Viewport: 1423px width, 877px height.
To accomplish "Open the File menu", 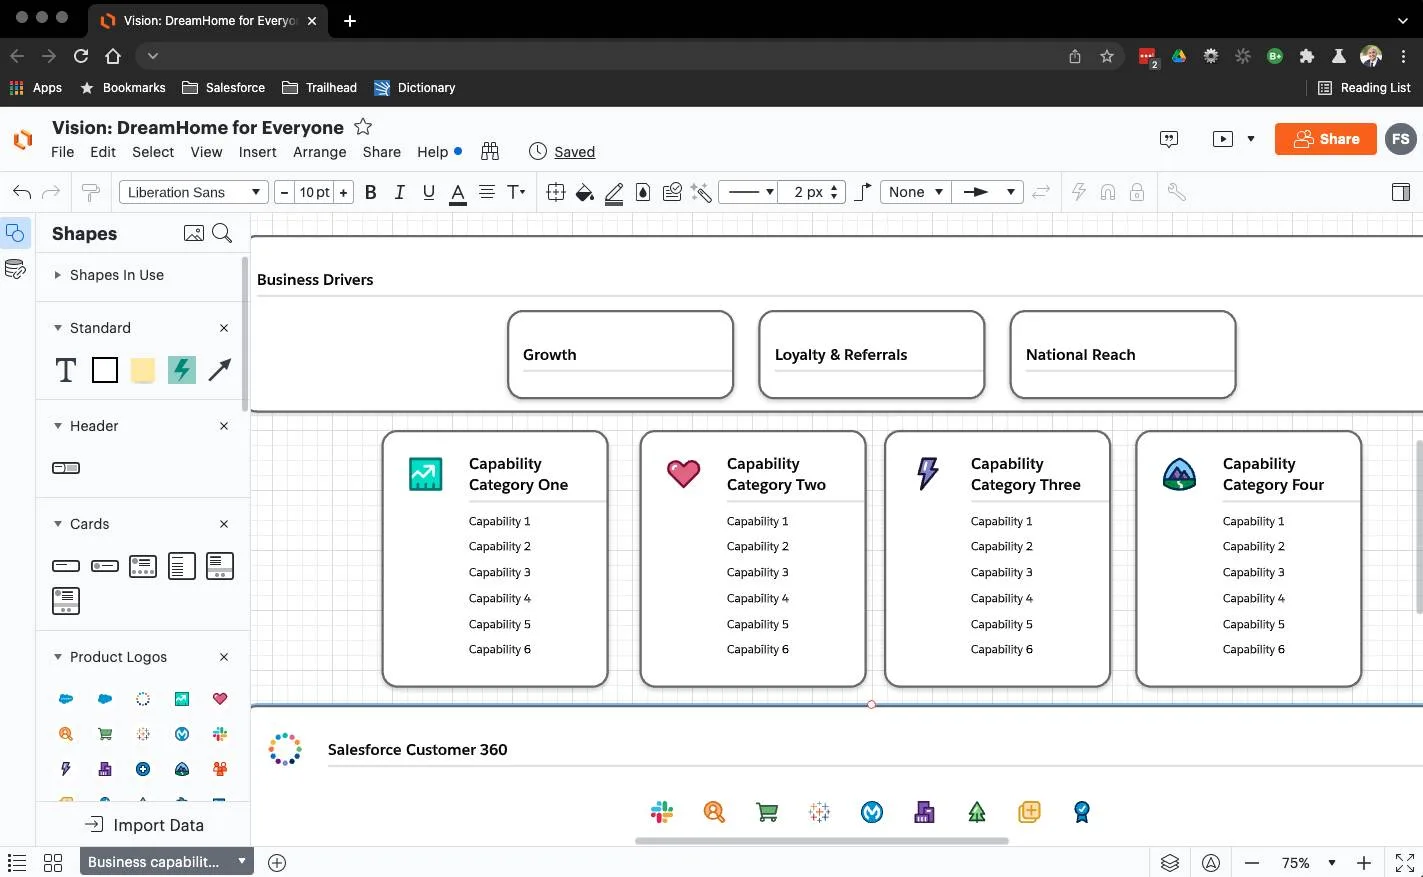I will coord(62,152).
